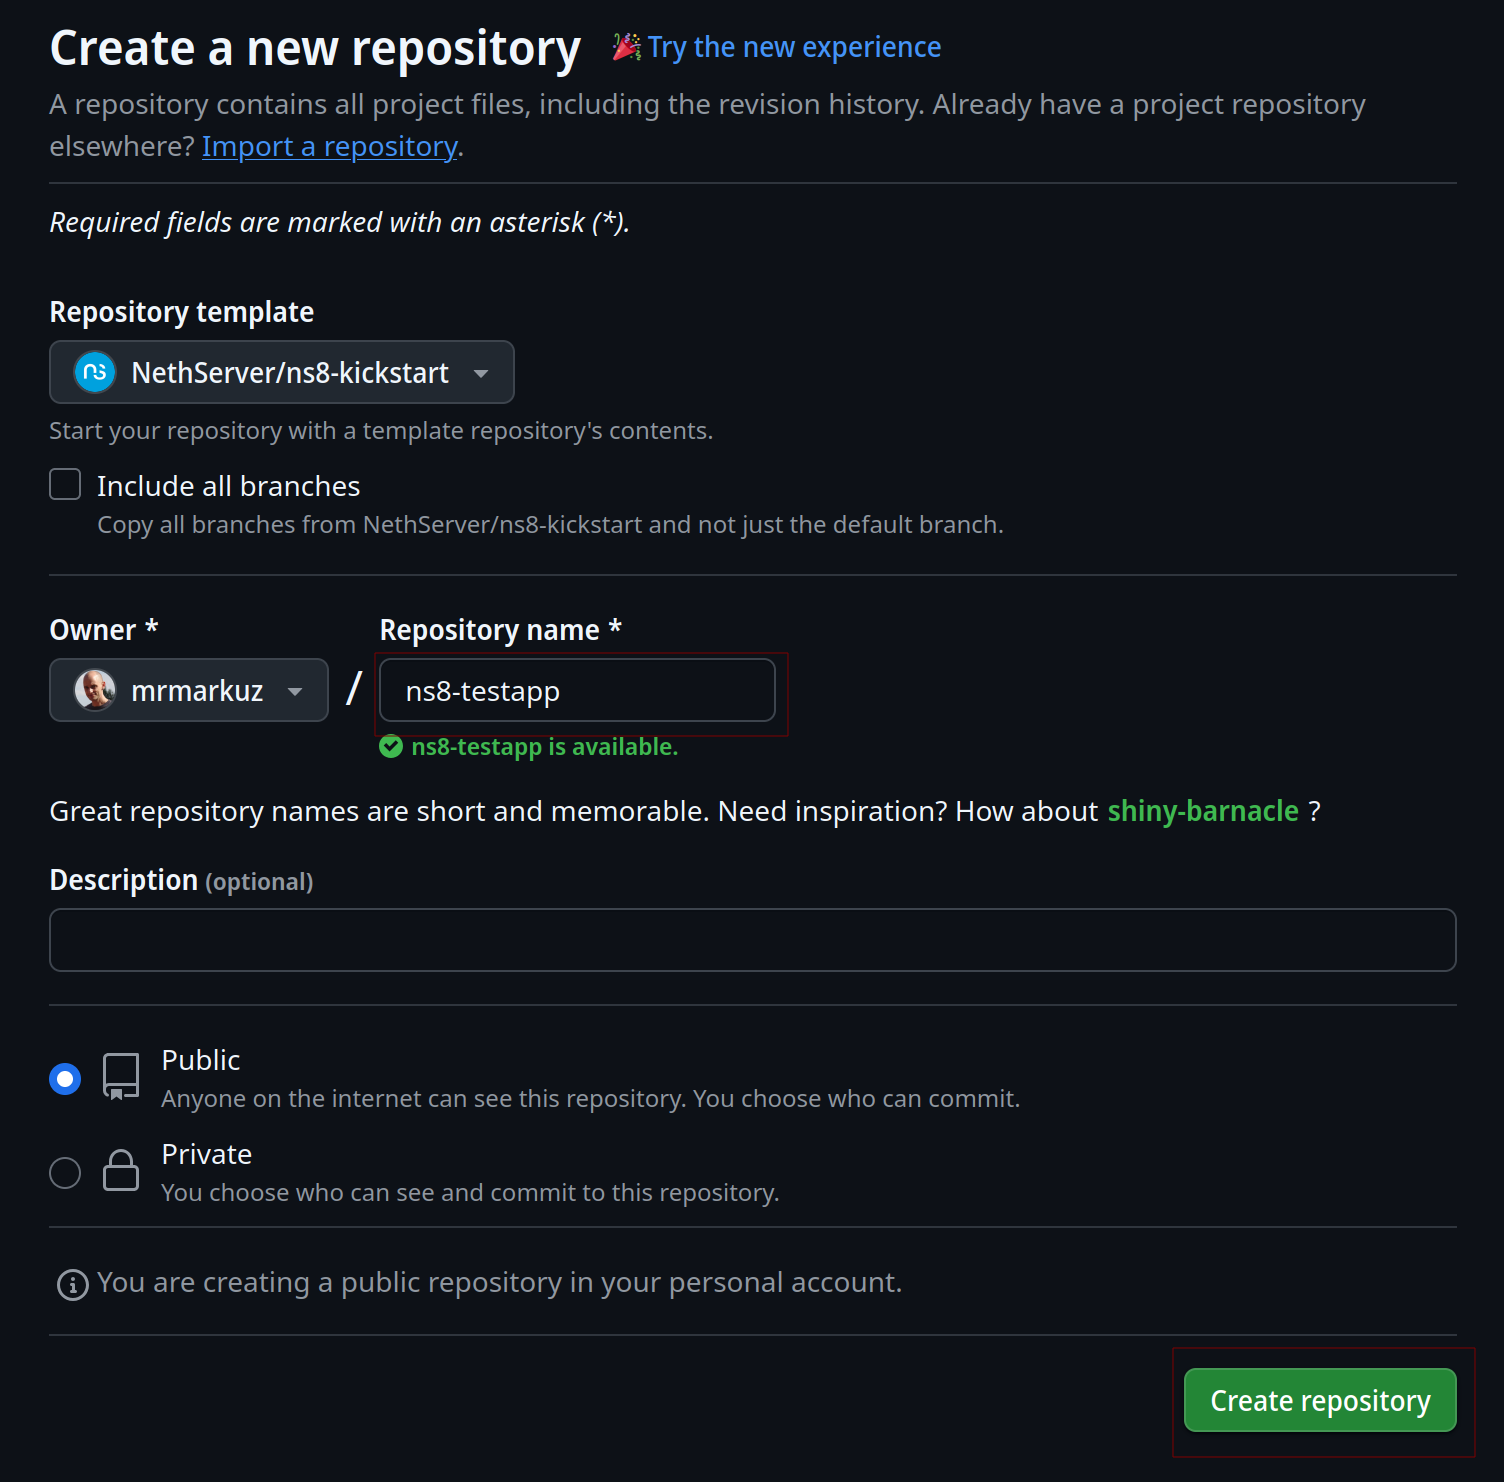Click the Private repository lock icon
The image size is (1504, 1482).
click(x=121, y=1170)
